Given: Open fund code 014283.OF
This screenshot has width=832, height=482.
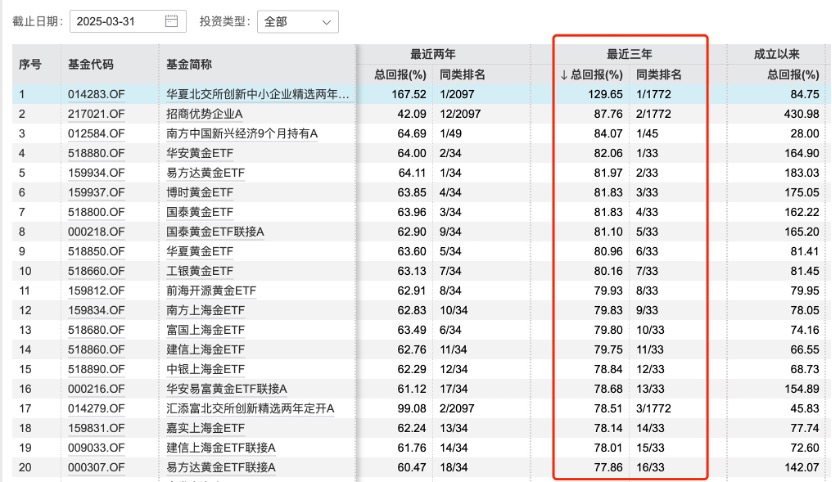Looking at the screenshot, I should 96,95.
